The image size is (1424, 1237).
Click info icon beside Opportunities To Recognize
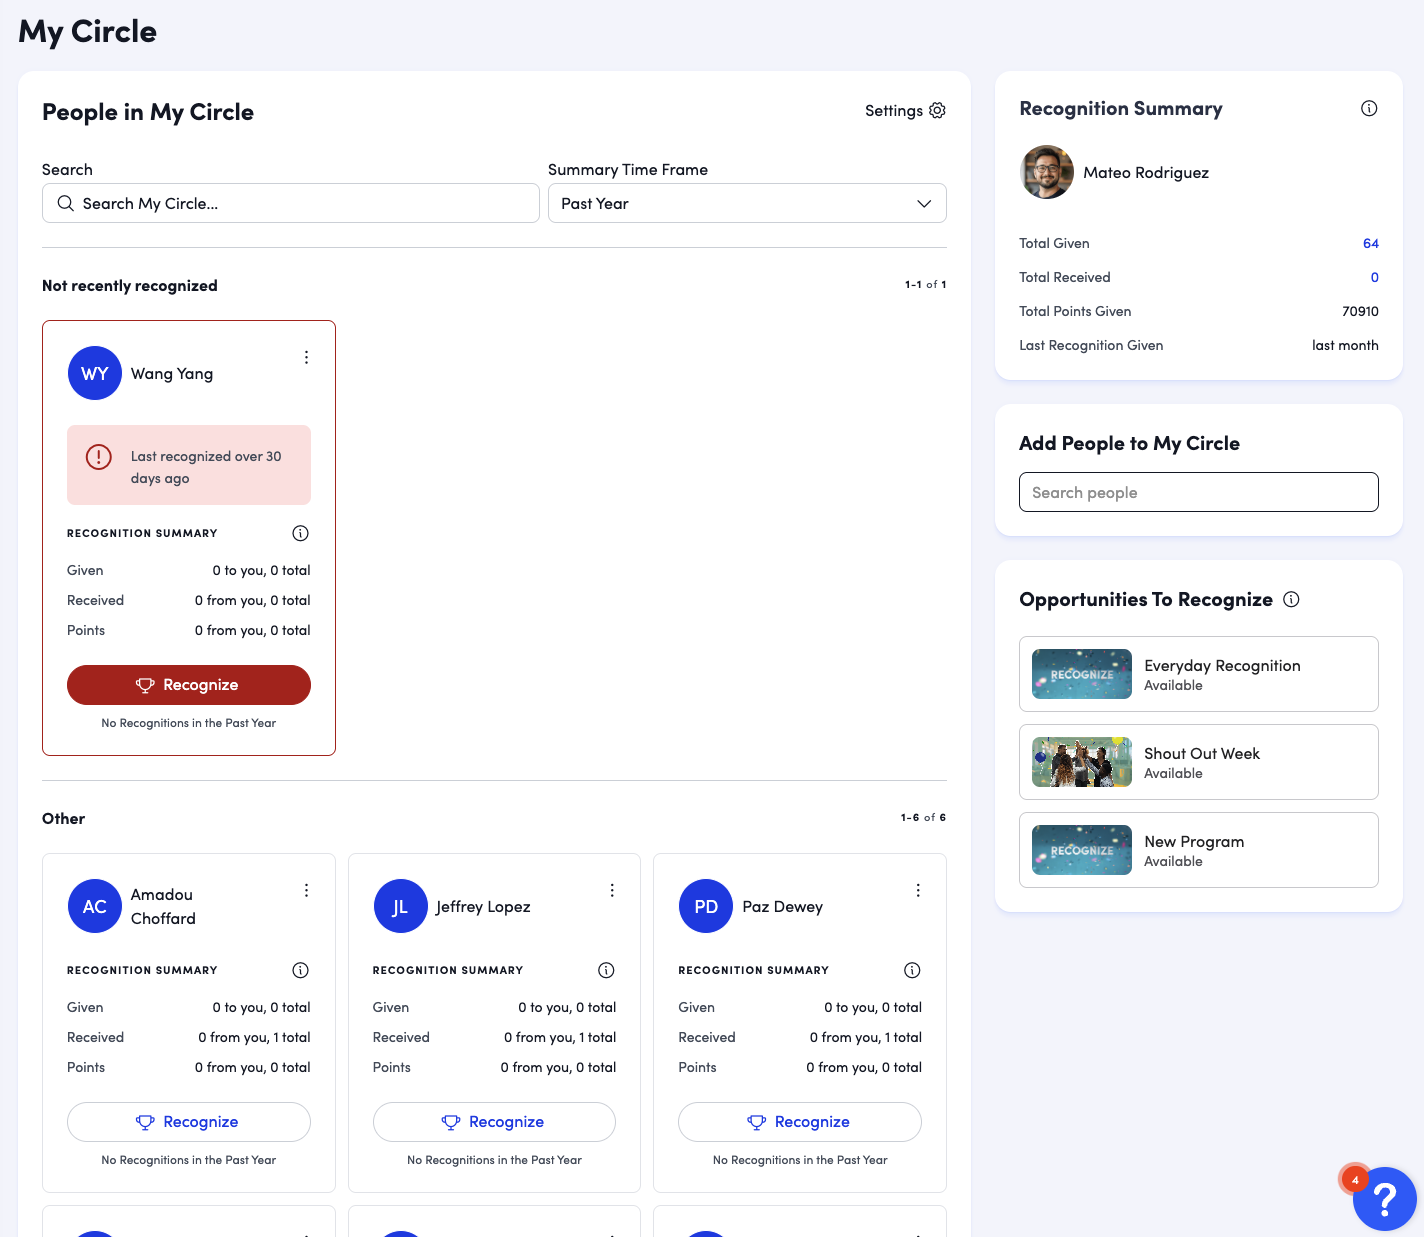click(1291, 600)
